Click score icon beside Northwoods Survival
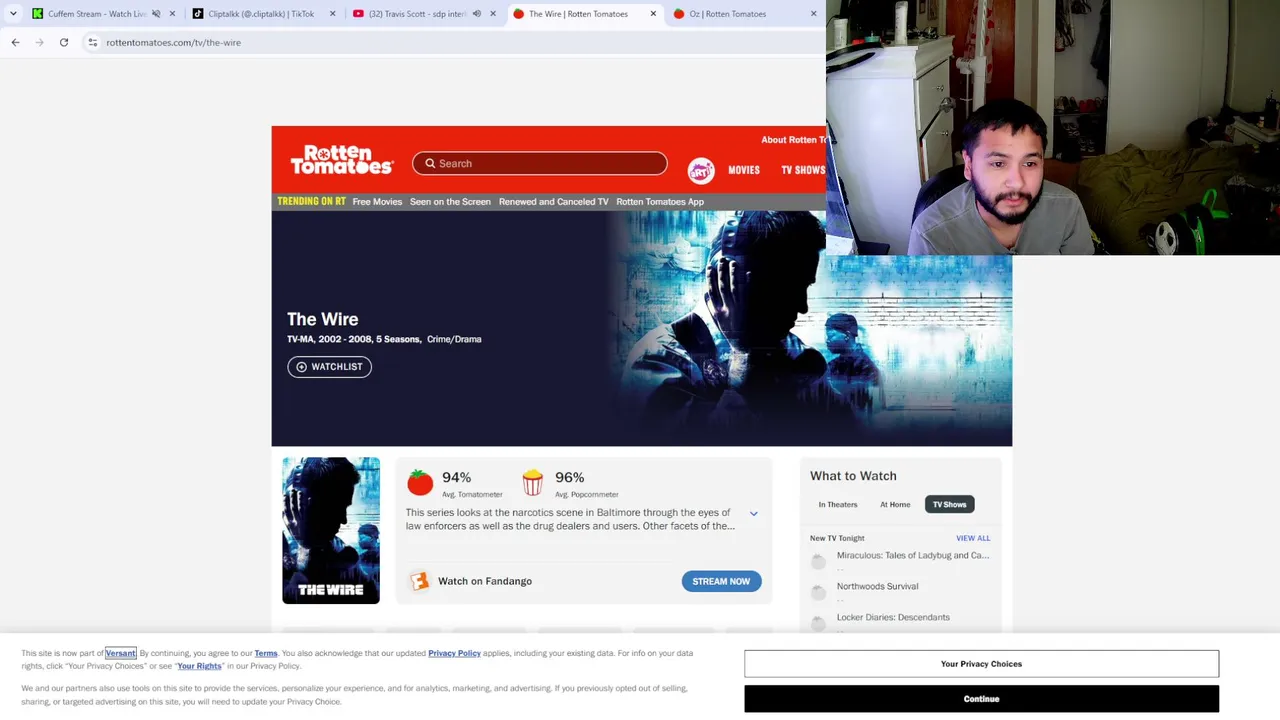1280x720 pixels. point(819,593)
